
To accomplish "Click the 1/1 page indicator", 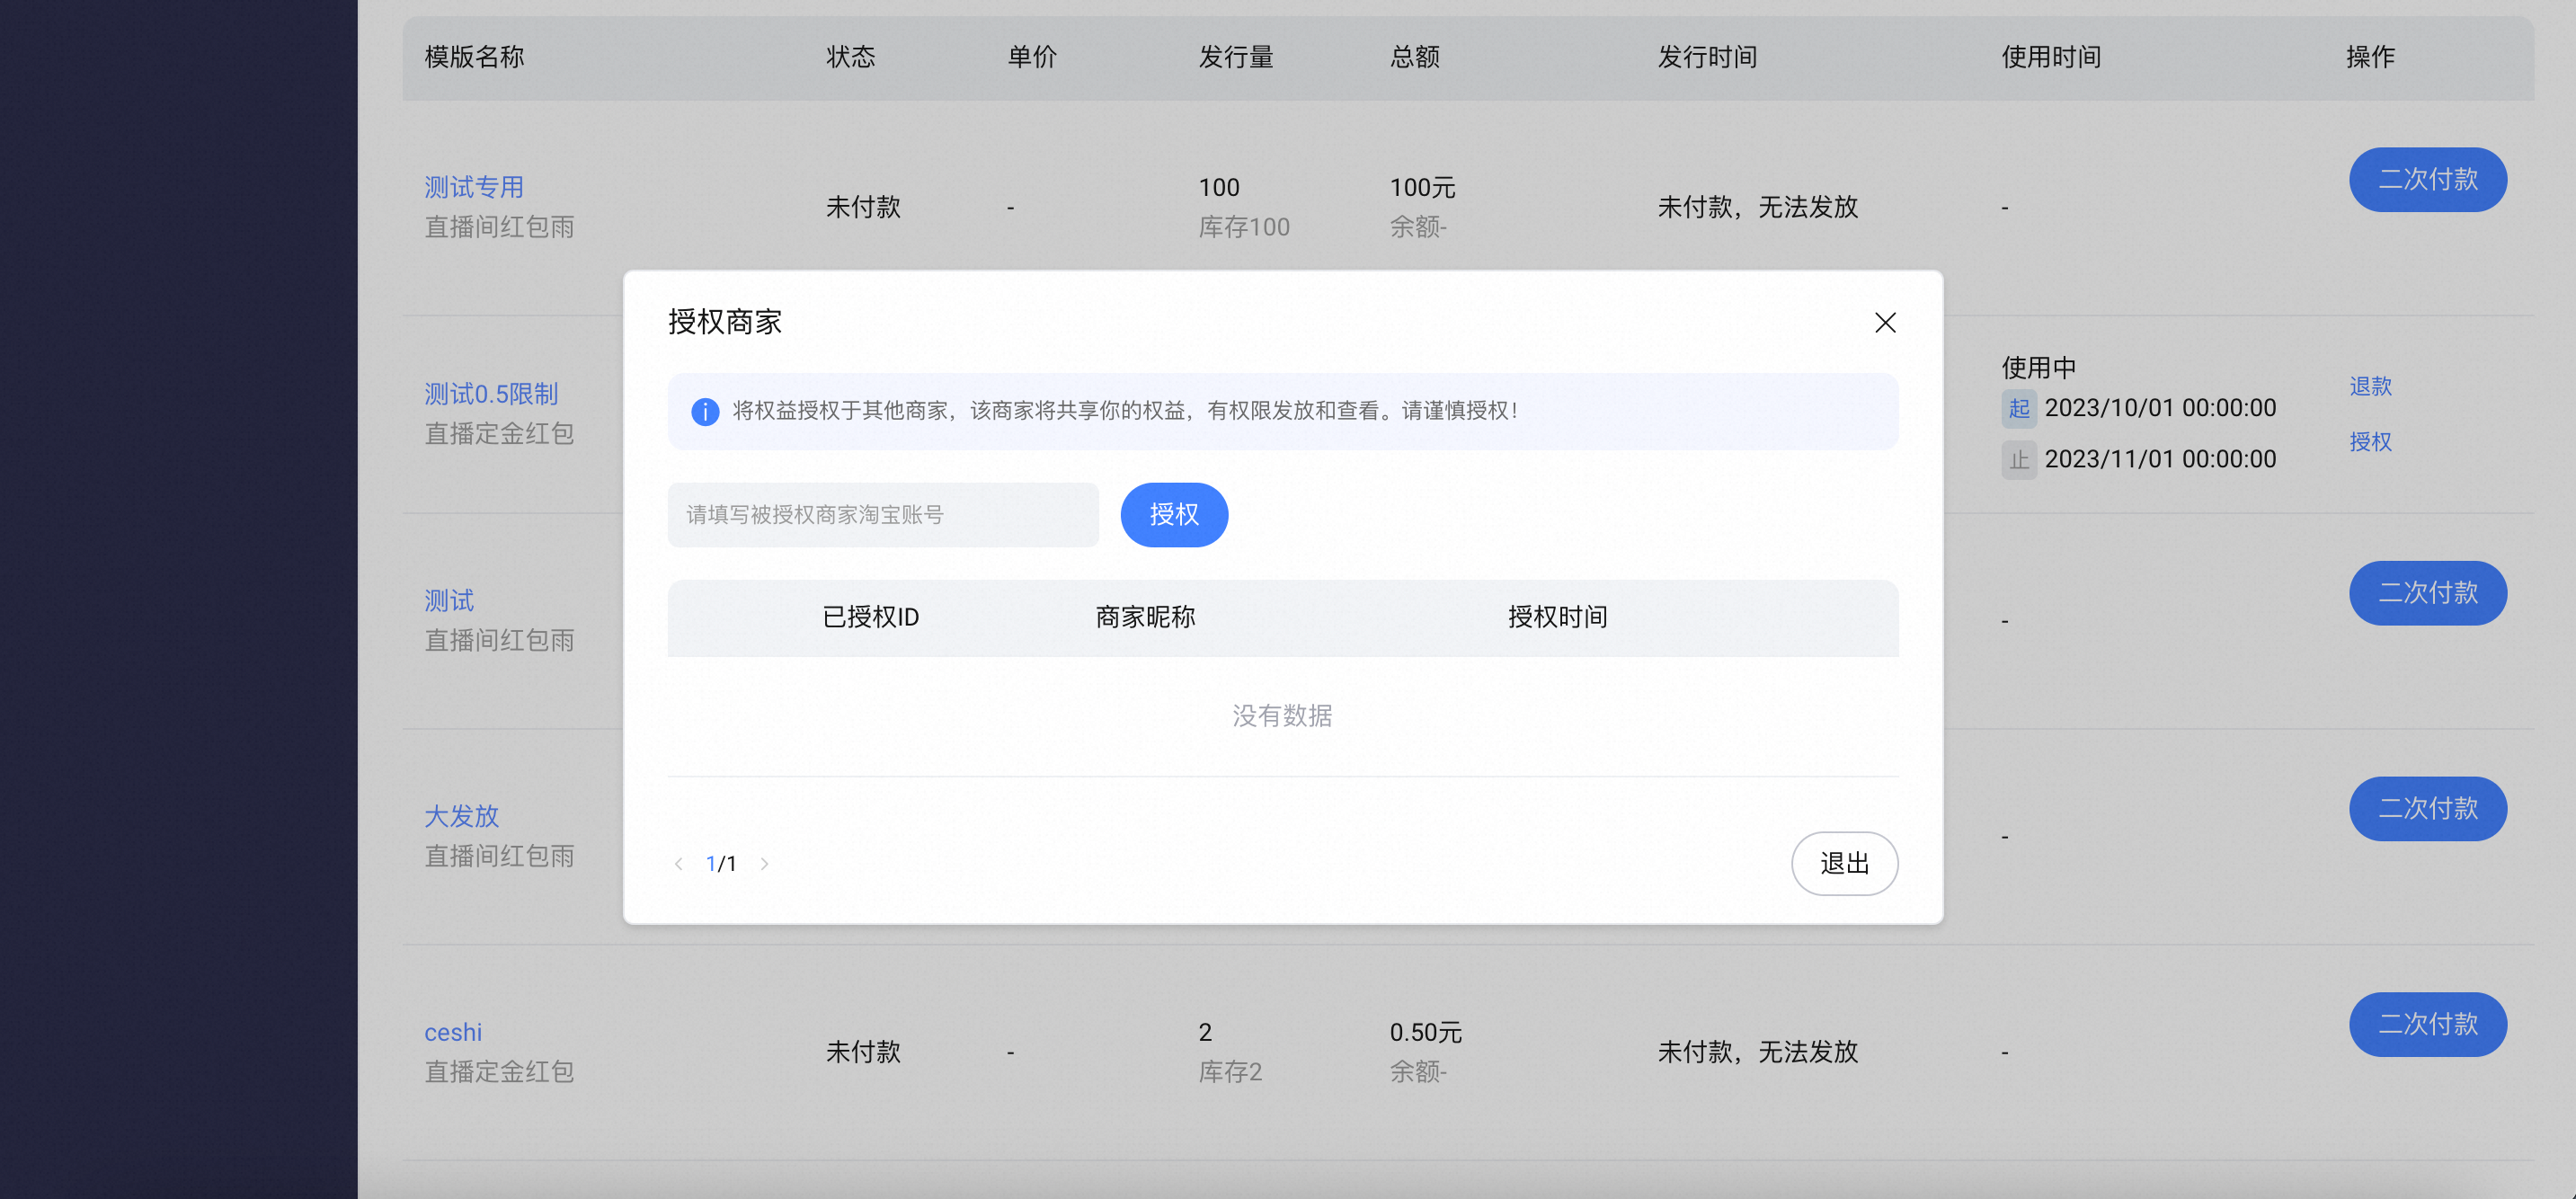I will click(721, 864).
